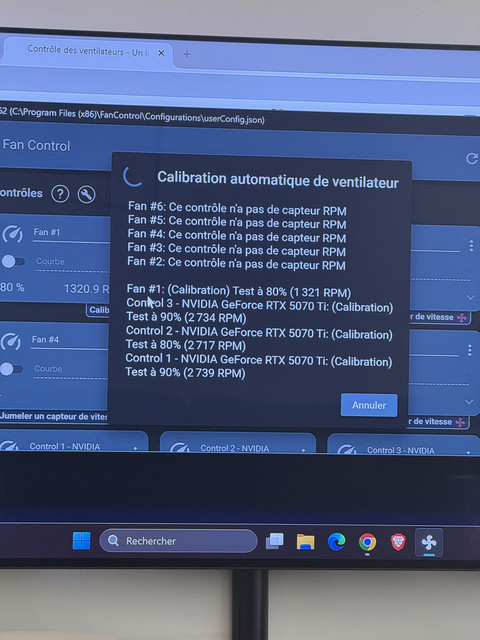Toggle the Fan #1 control switch
This screenshot has width=480, height=640.
[x=13, y=261]
